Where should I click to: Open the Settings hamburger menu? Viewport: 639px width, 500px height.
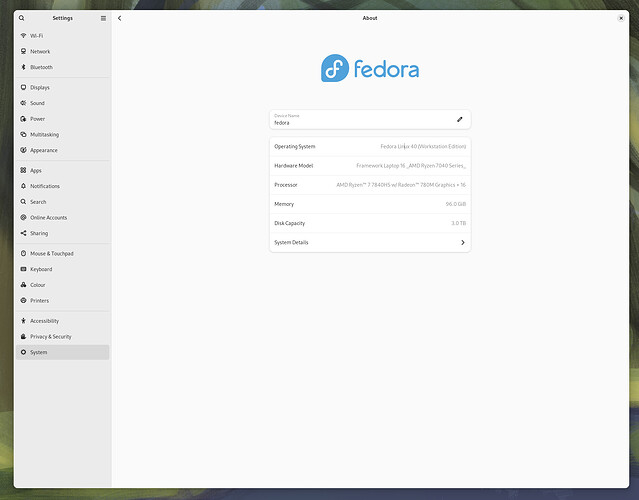tap(103, 18)
